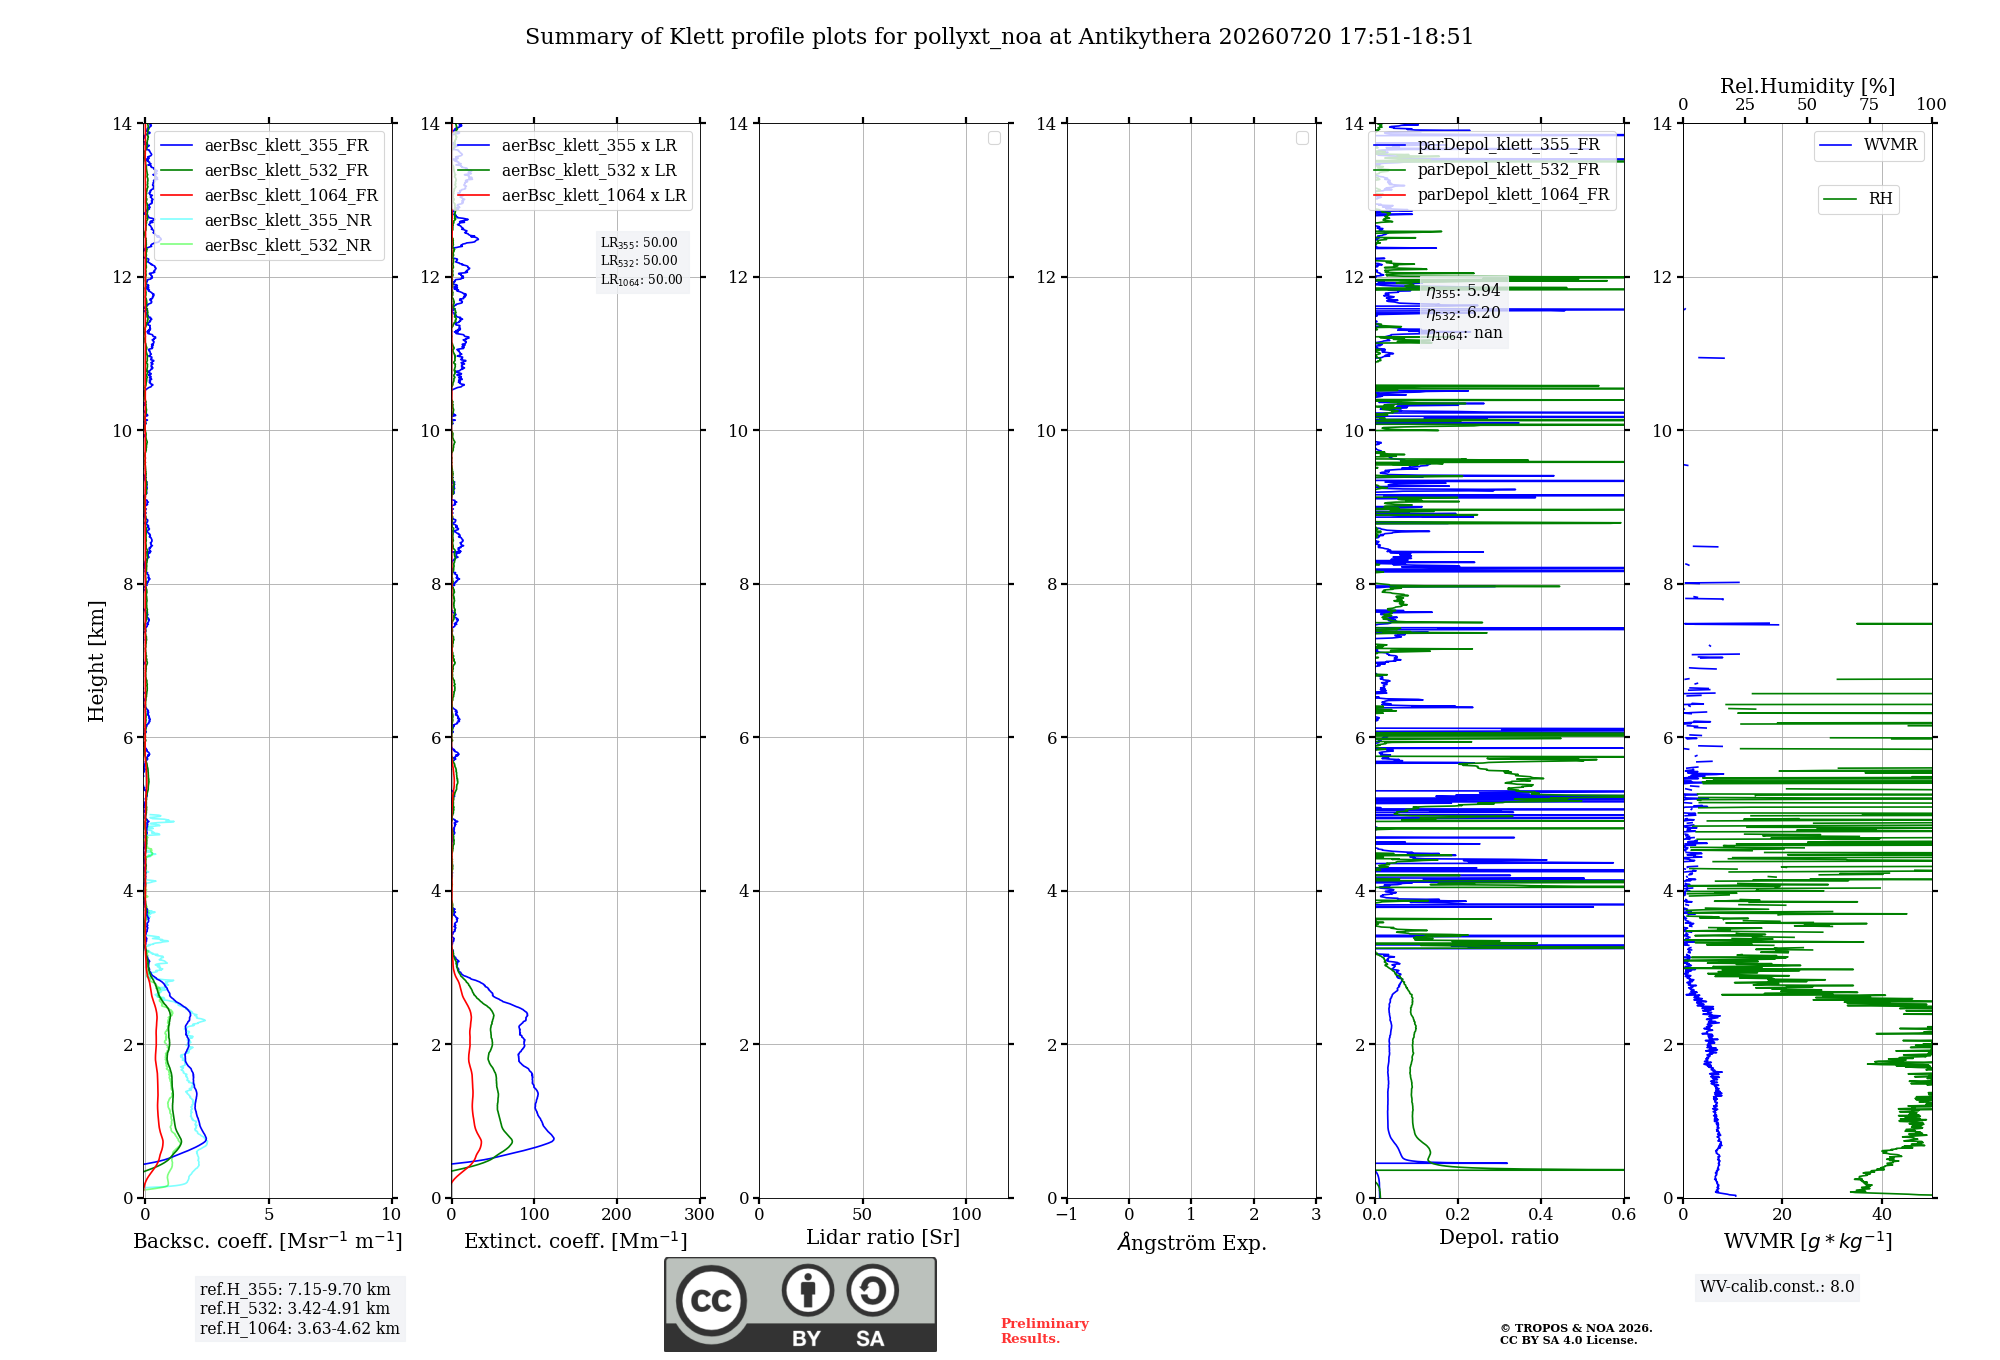Click the lidar ratio LR355 annotation box
The image size is (2000, 1360).
(x=642, y=261)
